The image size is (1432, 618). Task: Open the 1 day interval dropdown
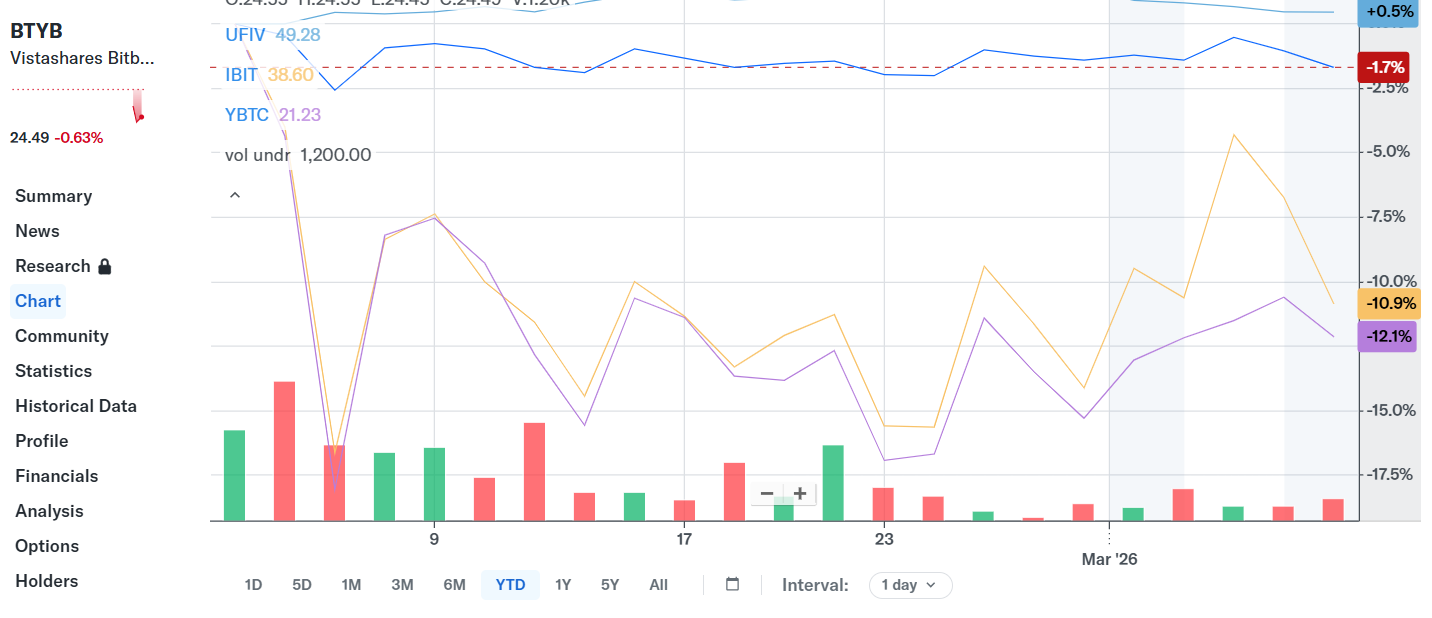tap(910, 585)
